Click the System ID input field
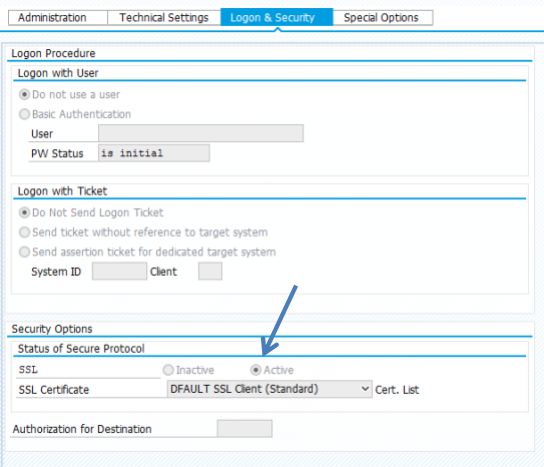This screenshot has height=467, width=544. point(119,271)
